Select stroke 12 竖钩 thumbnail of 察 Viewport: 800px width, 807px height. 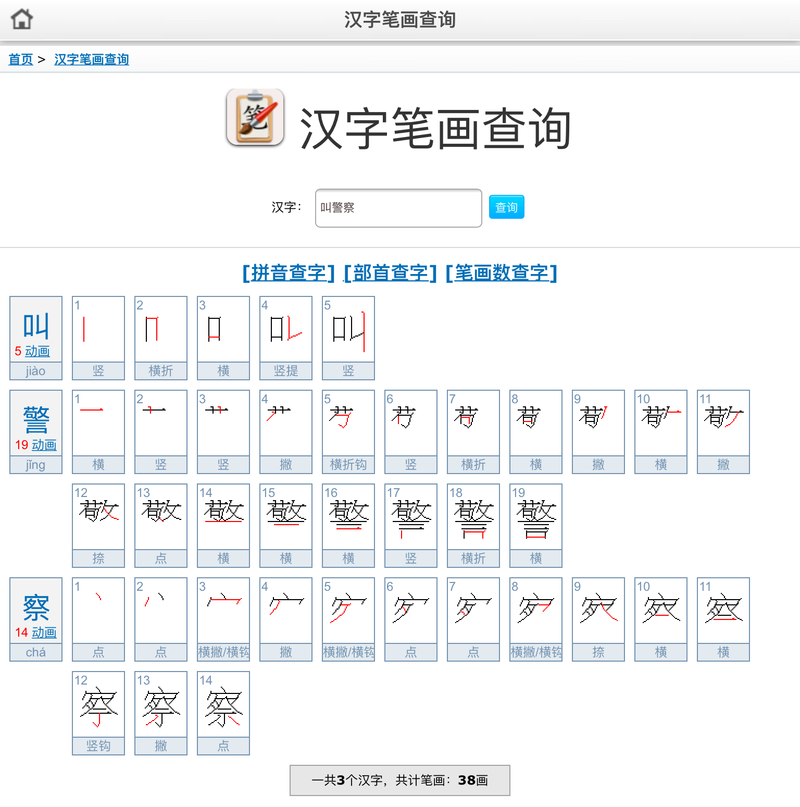[98, 706]
